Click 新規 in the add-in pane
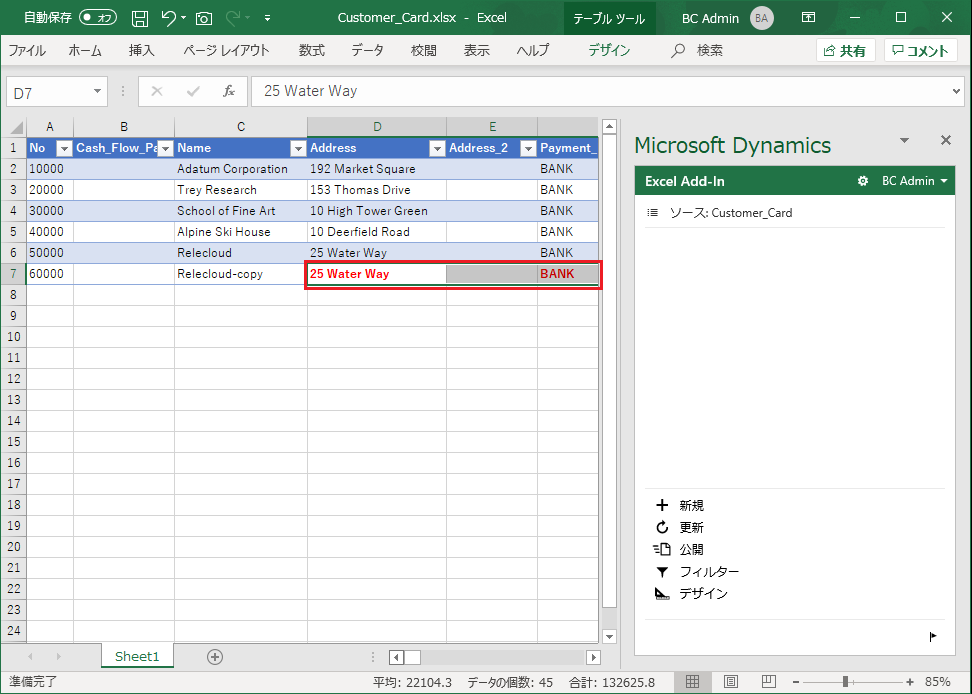The image size is (972, 694). [679, 506]
